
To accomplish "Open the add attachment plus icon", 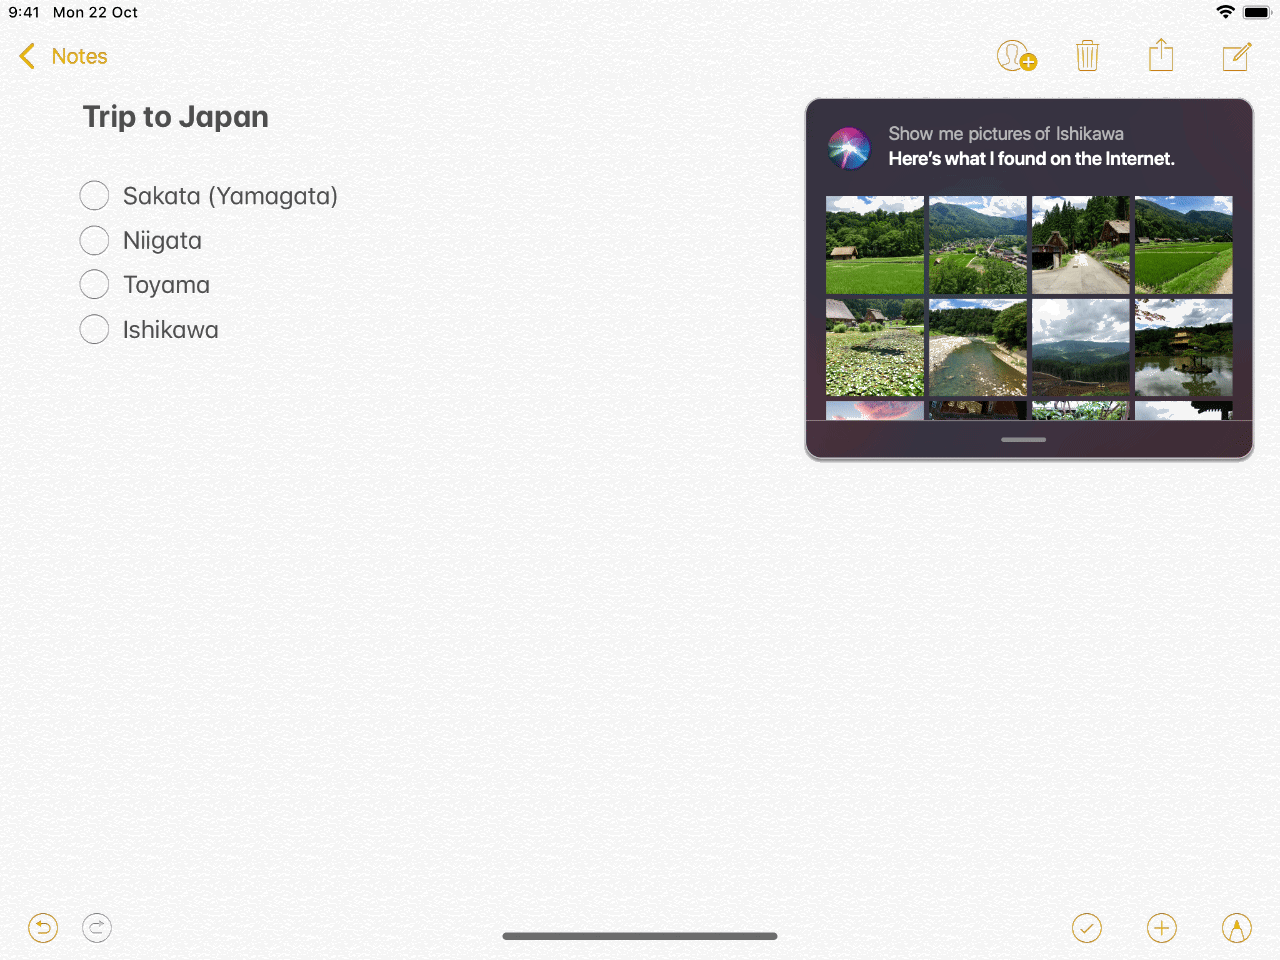I will 1161,928.
